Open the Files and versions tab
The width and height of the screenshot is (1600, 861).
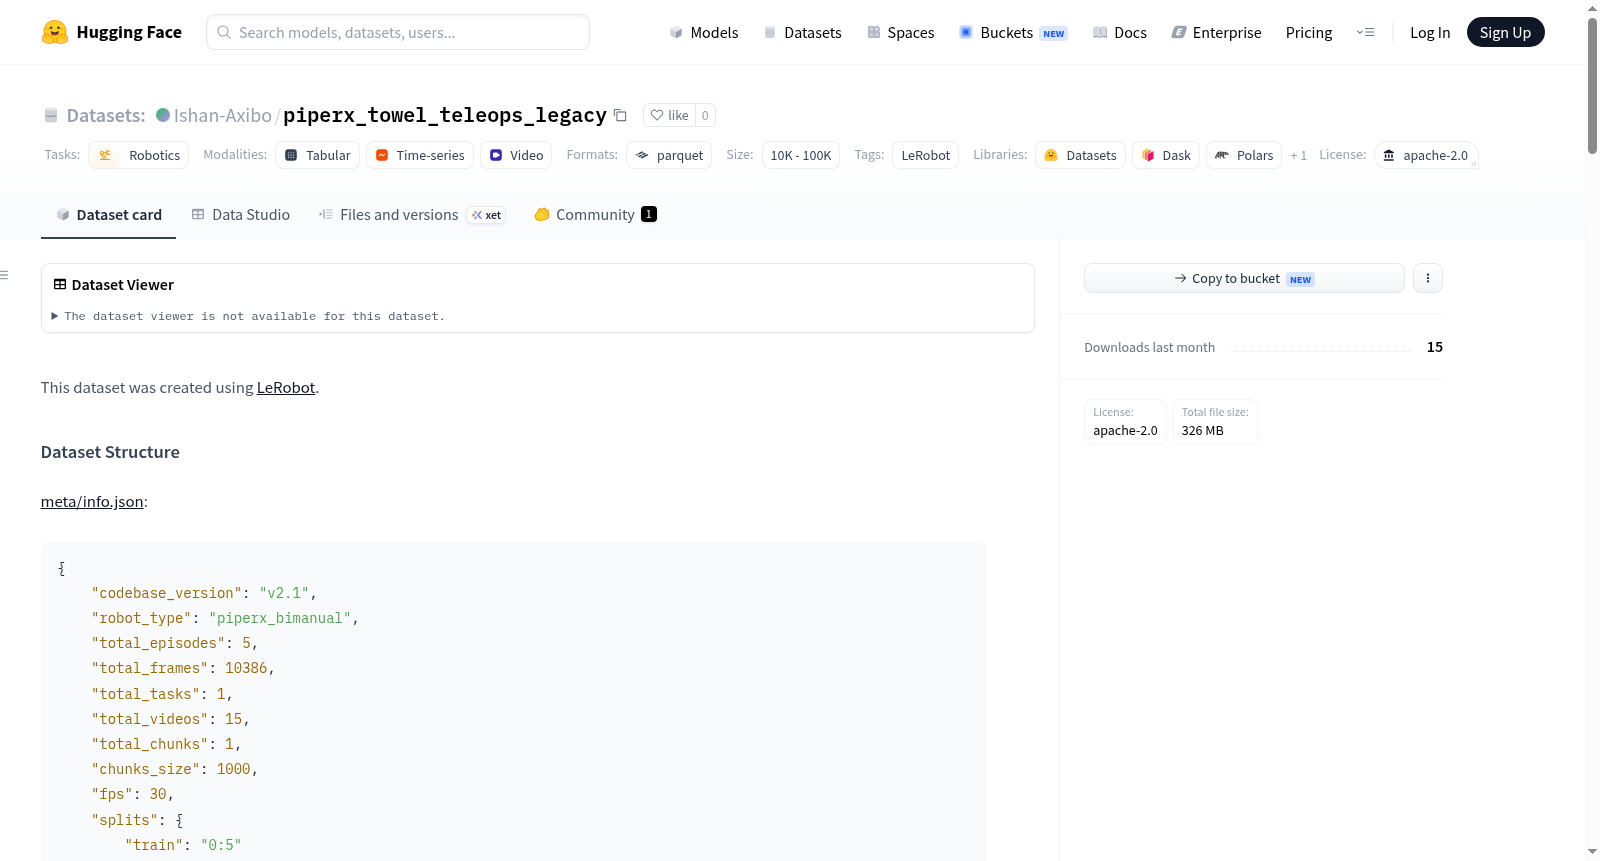tap(411, 214)
